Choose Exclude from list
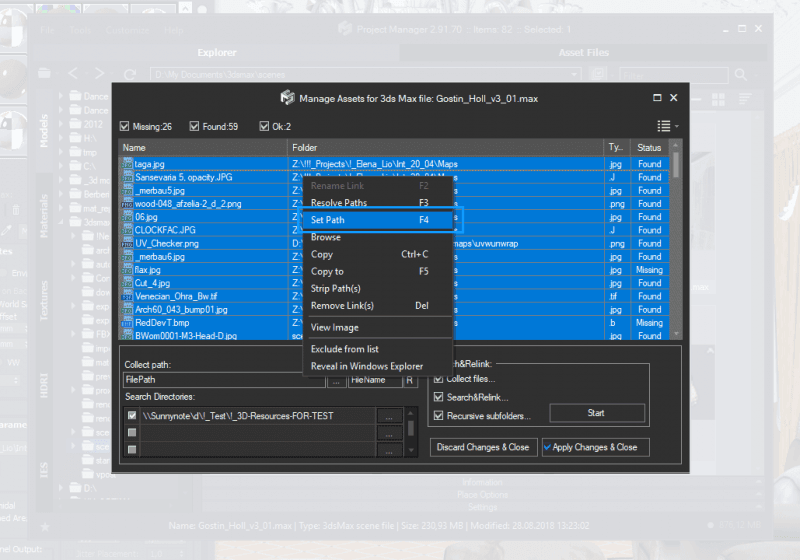 tap(378, 349)
